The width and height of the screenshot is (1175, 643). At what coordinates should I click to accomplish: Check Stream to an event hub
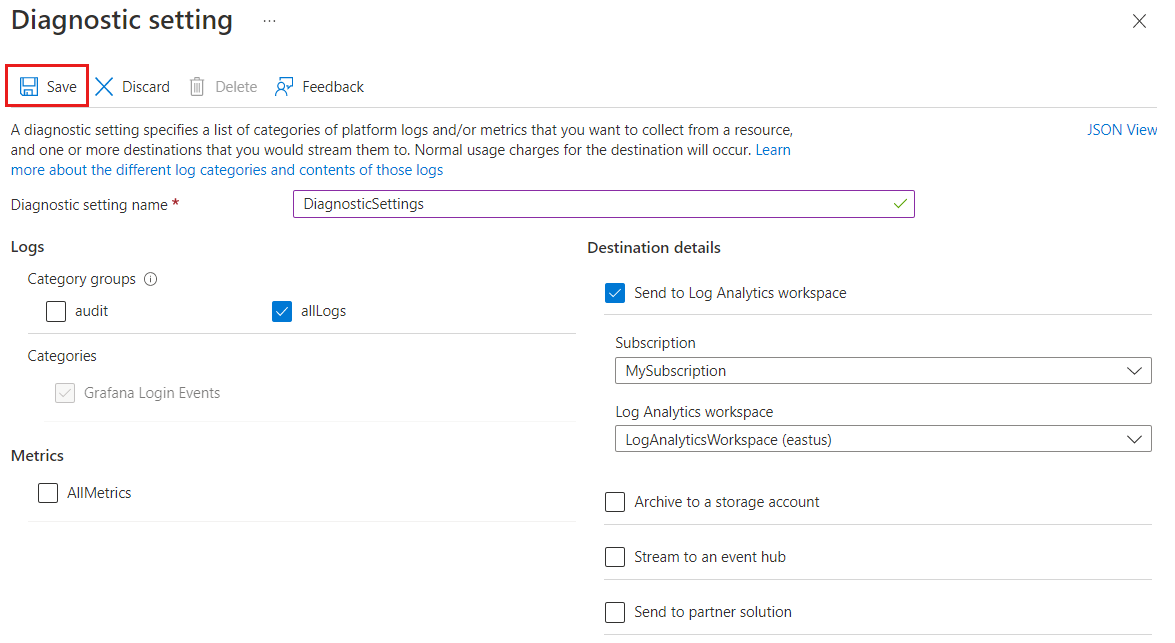tap(615, 556)
